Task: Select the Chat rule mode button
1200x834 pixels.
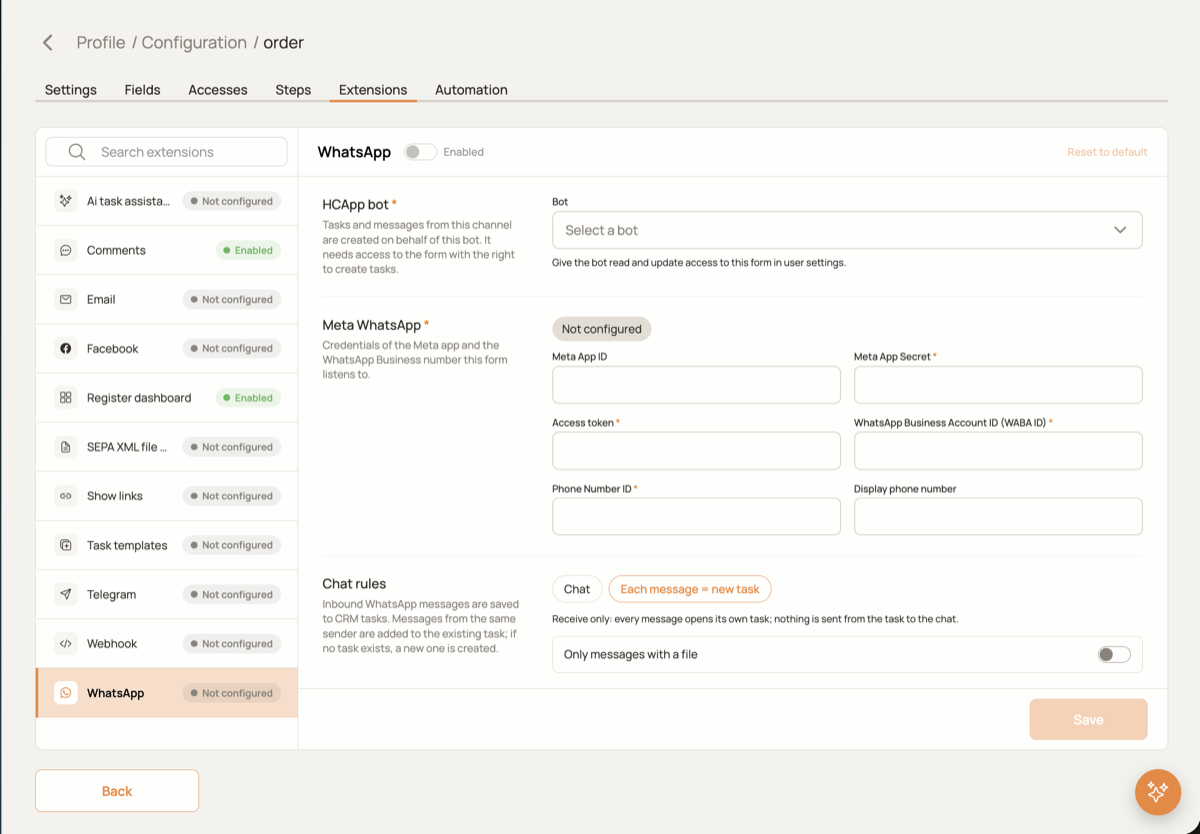Action: [x=577, y=589]
